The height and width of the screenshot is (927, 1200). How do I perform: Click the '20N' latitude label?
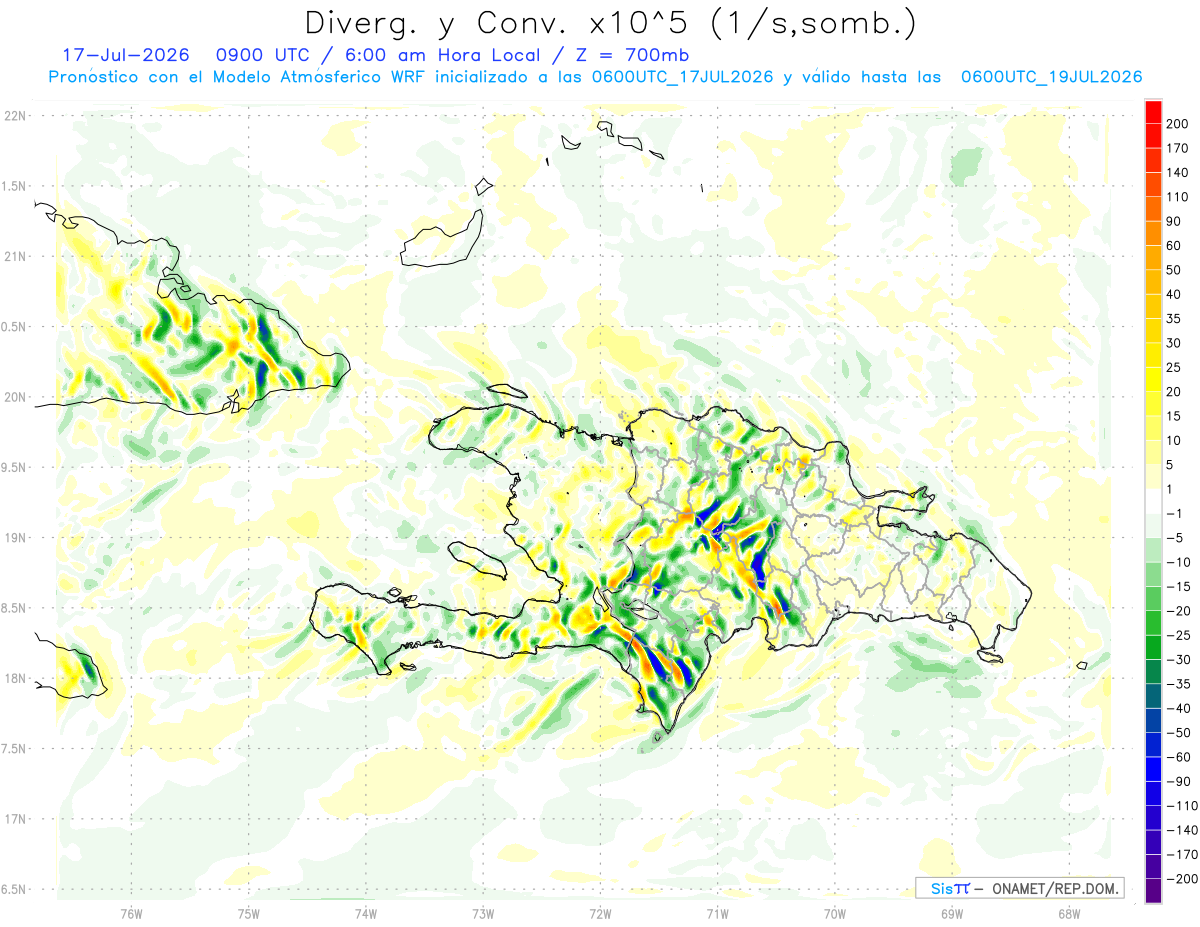[x=15, y=397]
